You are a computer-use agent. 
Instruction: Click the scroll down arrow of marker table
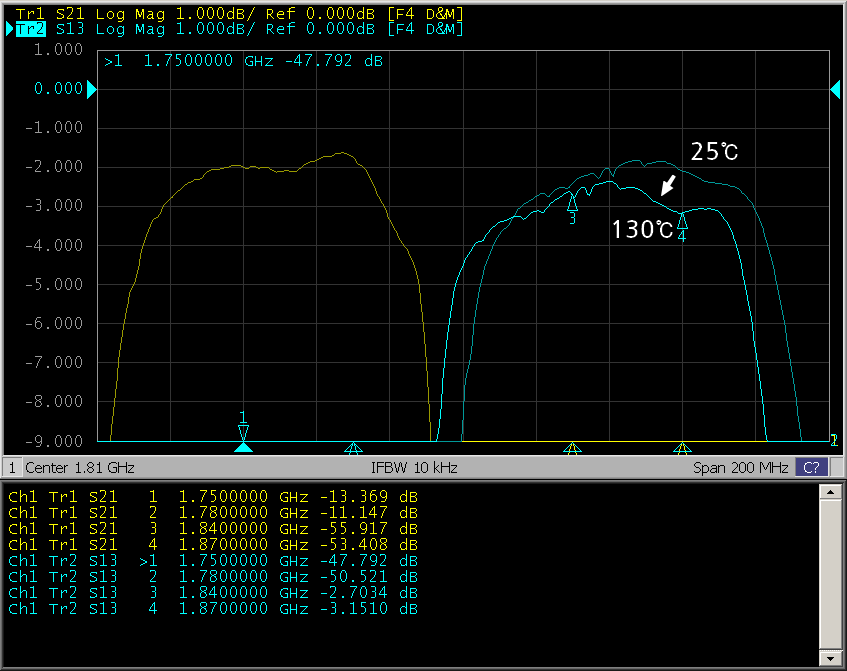tap(830, 658)
